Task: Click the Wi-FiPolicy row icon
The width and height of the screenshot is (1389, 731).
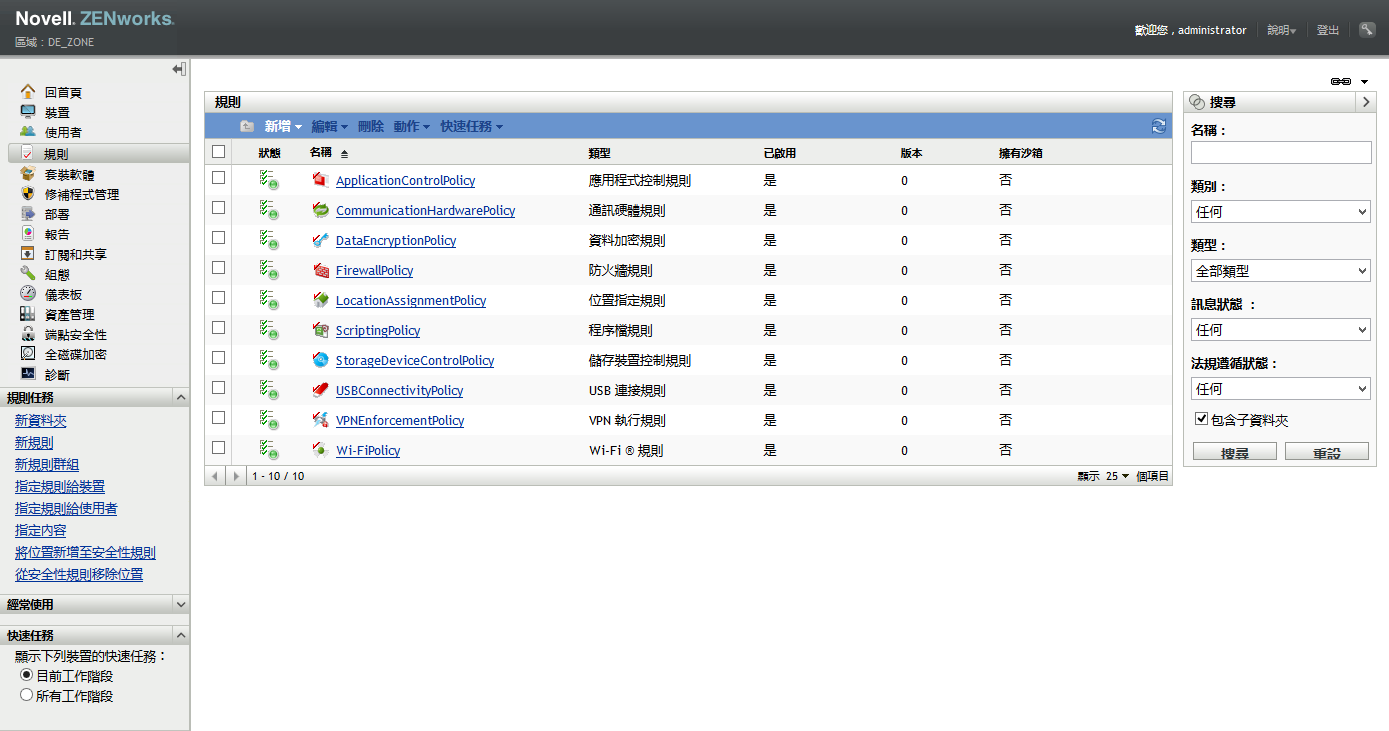Action: point(321,450)
